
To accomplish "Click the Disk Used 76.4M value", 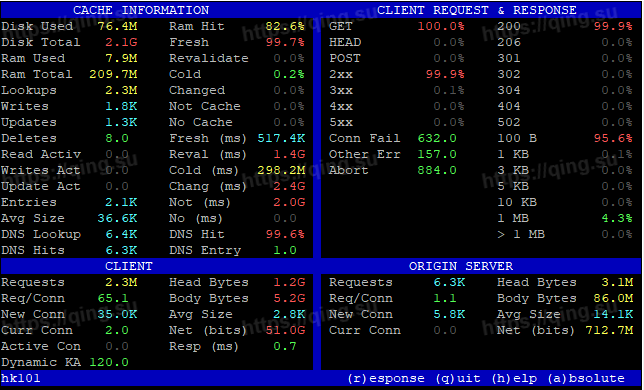I will point(117,26).
